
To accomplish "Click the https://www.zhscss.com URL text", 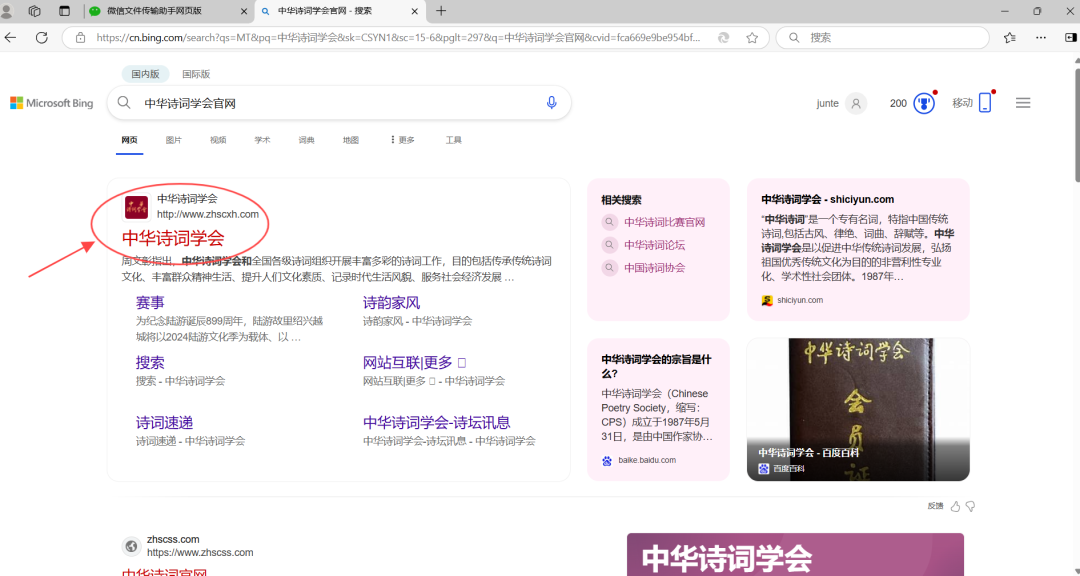I will (200, 553).
